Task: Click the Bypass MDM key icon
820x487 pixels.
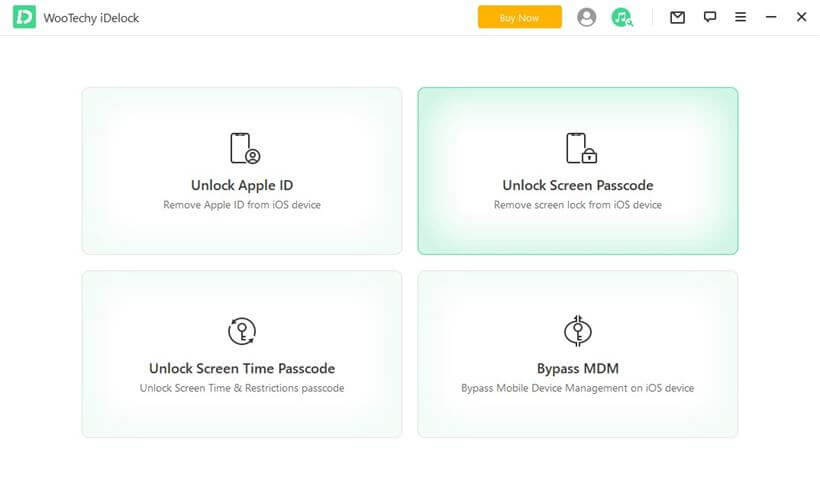Action: tap(578, 331)
